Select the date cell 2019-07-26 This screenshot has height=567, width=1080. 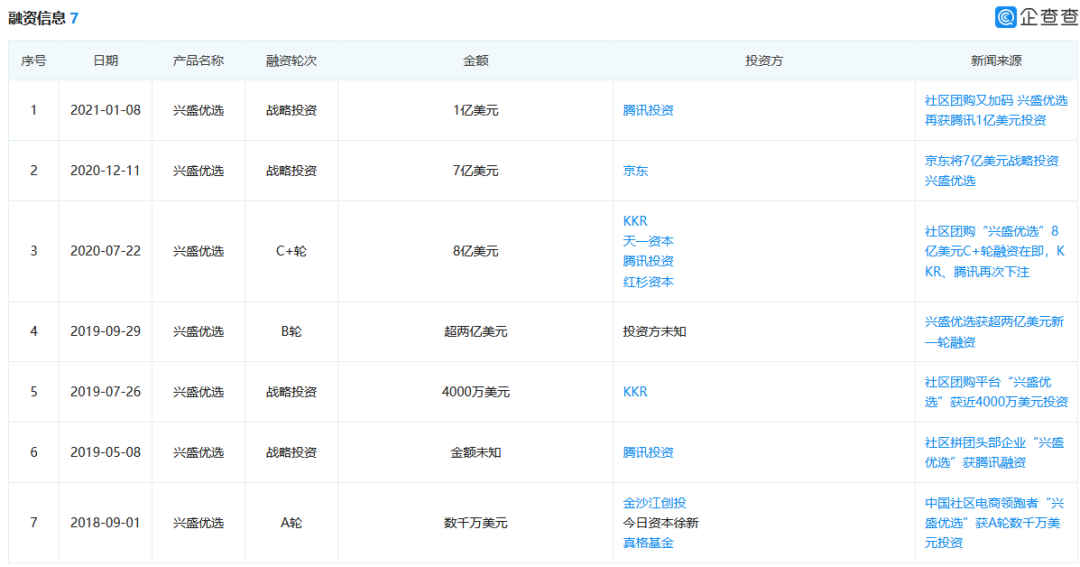click(105, 392)
